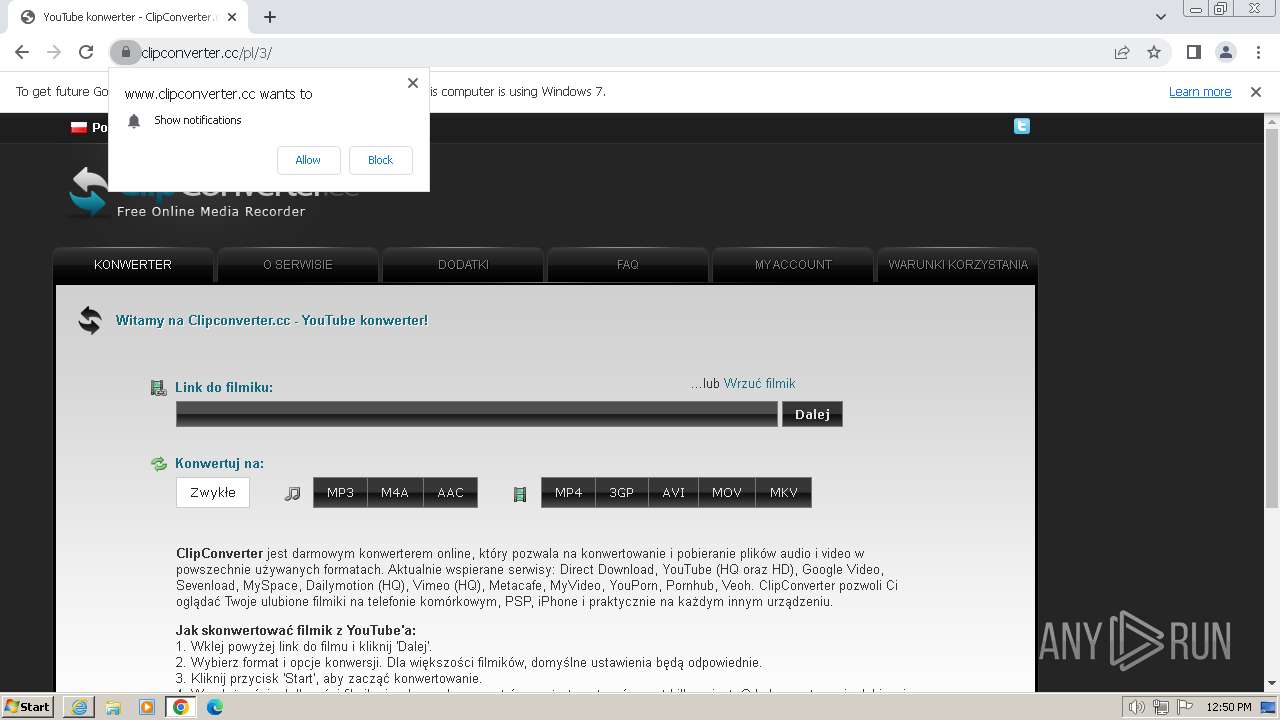Screen dimensions: 1280x720
Task: Open the WARUNKI KORZYSTANIA tab
Action: point(958,265)
